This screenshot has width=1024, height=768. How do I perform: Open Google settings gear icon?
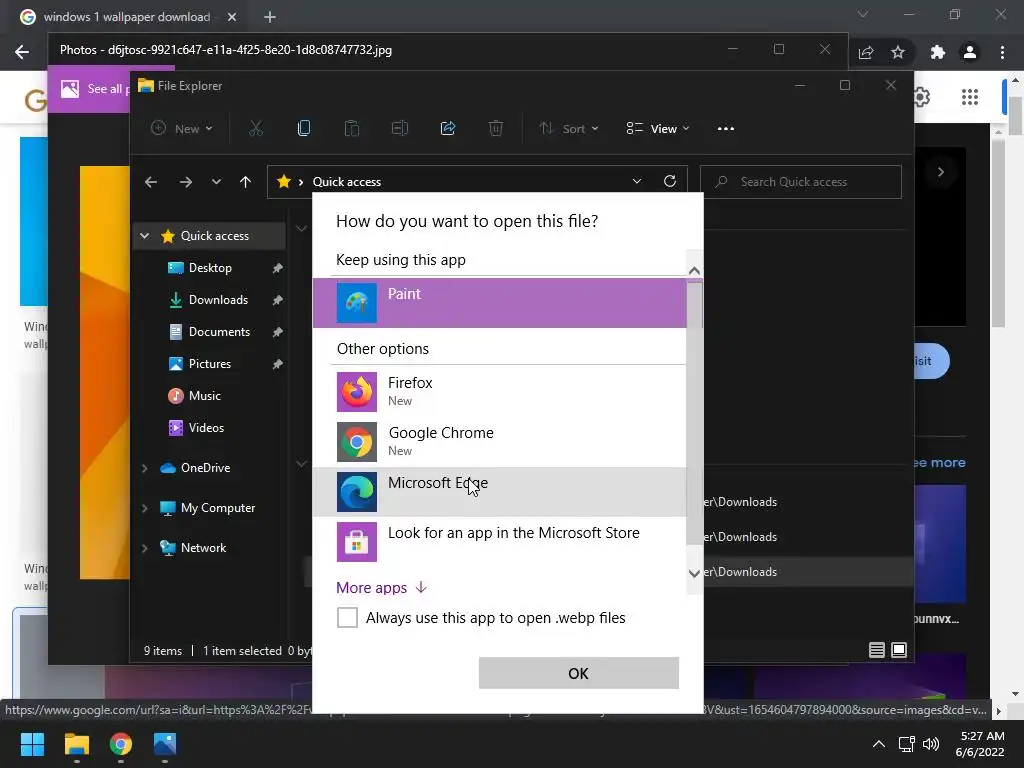click(921, 97)
